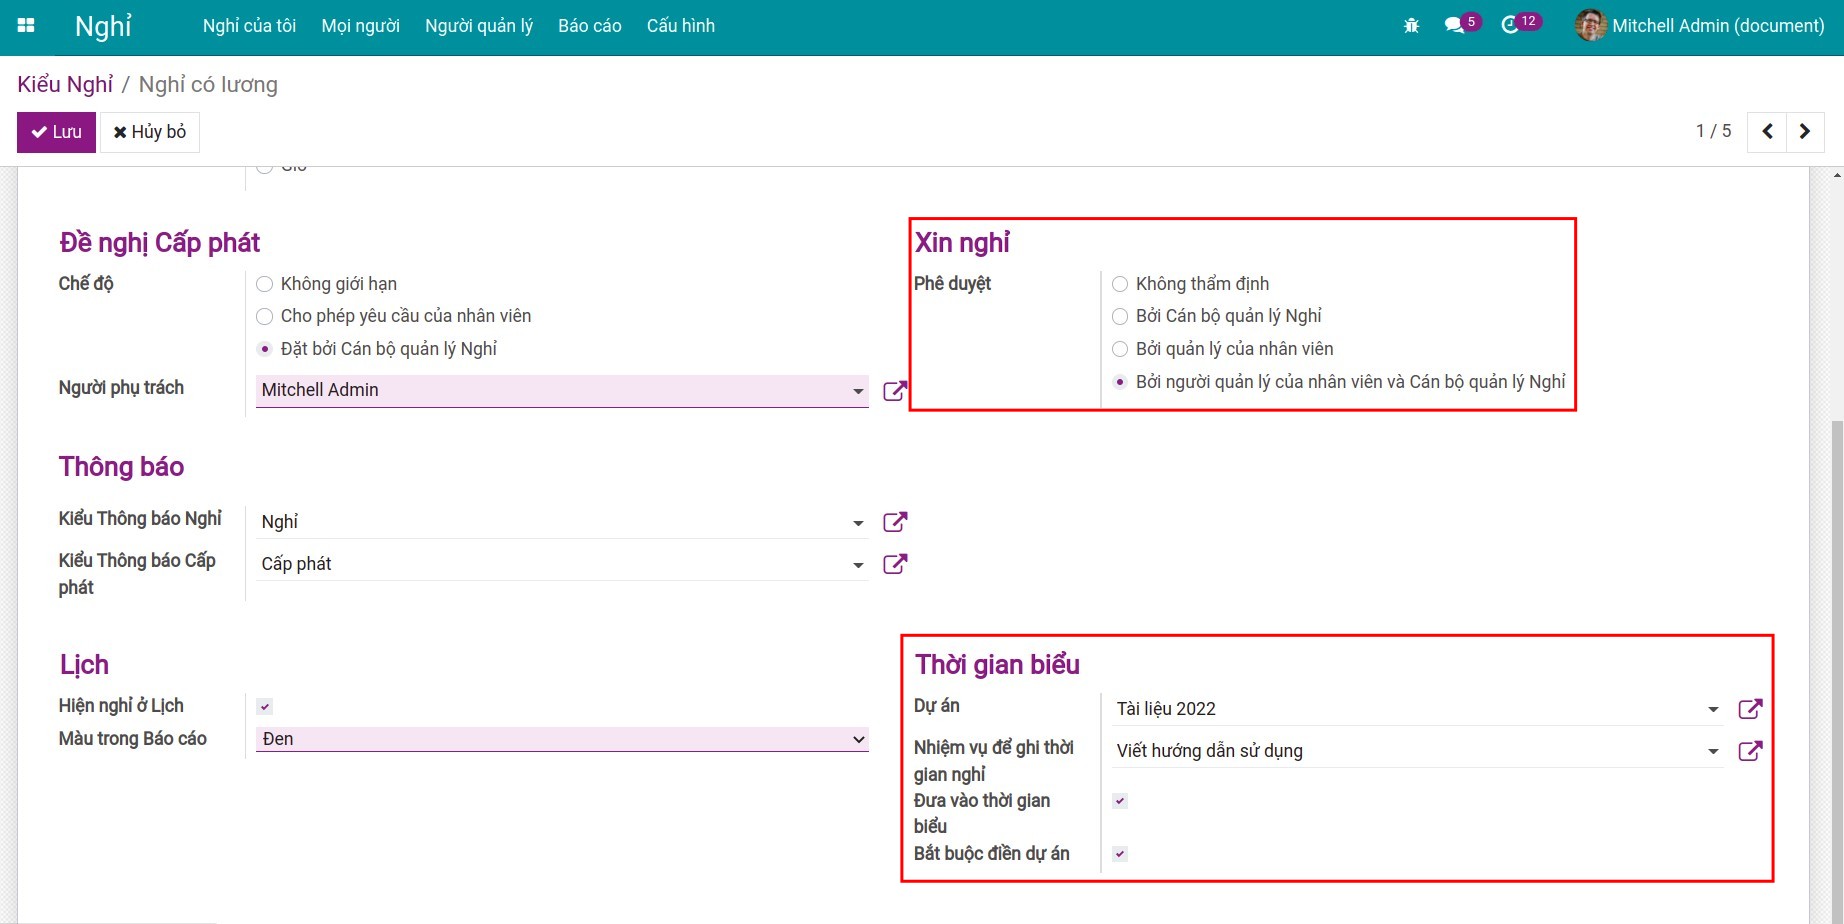1844x924 pixels.
Task: Open the activities clock icon
Action: 1510,26
